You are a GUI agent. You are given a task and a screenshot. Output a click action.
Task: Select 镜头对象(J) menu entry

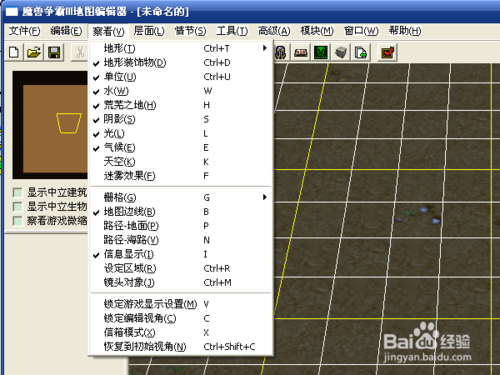click(181, 283)
